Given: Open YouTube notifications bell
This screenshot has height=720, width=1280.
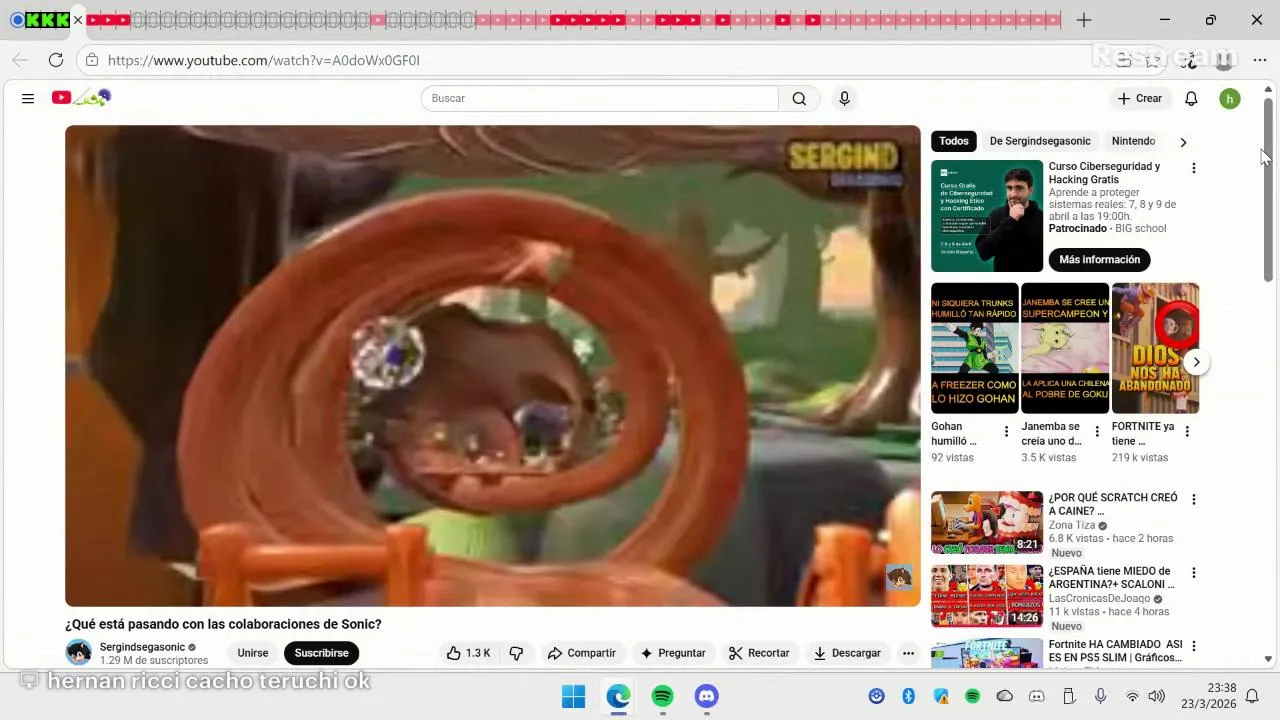Looking at the screenshot, I should (1191, 98).
